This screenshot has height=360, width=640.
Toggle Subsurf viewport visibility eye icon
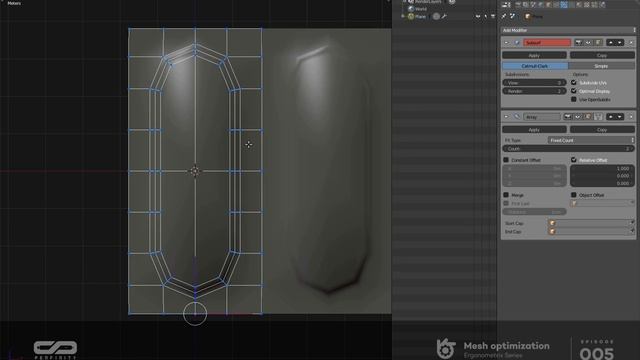pos(588,42)
